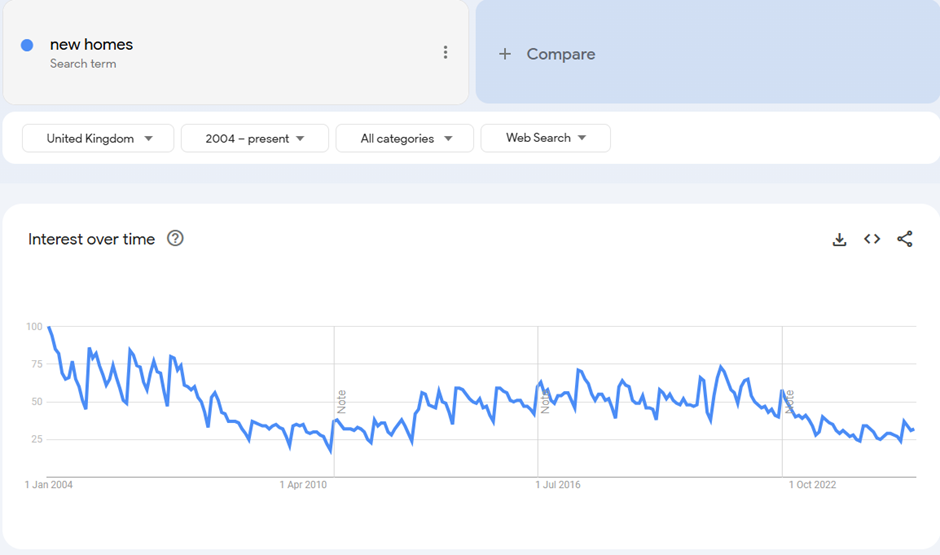
Task: Click the 1 Oct 2022 axis label
Action: [812, 485]
